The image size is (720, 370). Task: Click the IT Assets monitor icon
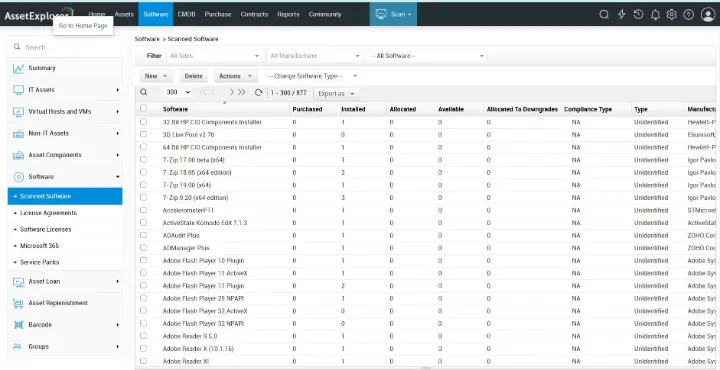point(18,90)
